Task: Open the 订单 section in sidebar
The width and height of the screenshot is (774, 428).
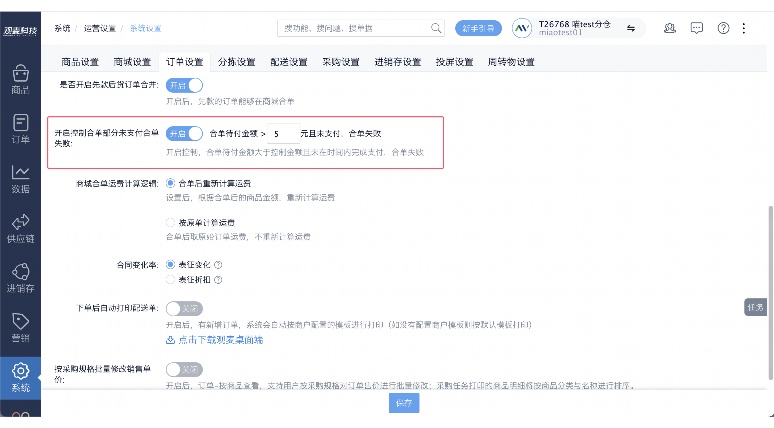Action: click(x=20, y=129)
